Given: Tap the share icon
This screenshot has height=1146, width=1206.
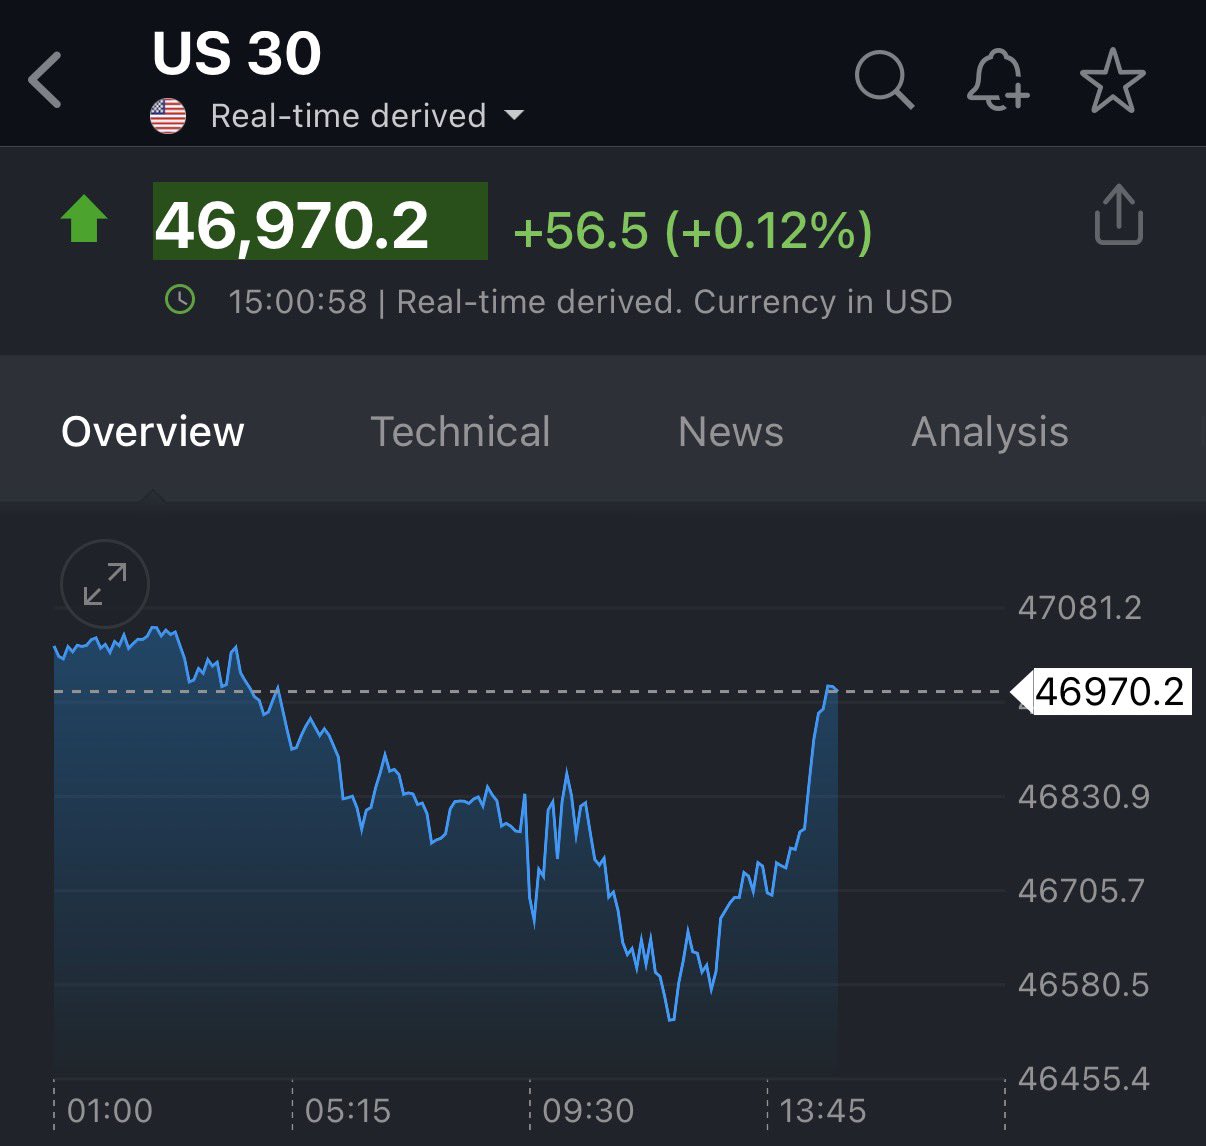Looking at the screenshot, I should tap(1118, 214).
